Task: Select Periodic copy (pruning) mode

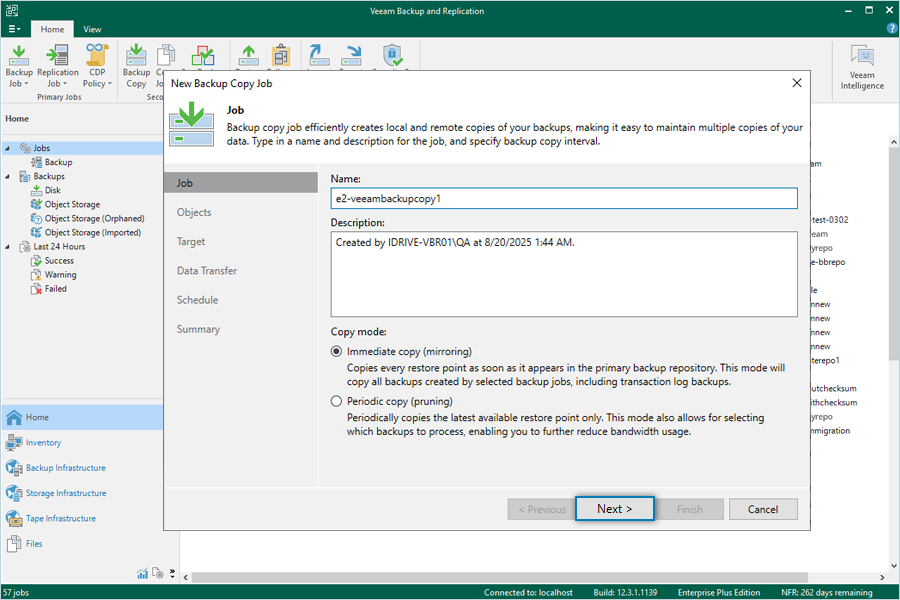Action: (336, 401)
